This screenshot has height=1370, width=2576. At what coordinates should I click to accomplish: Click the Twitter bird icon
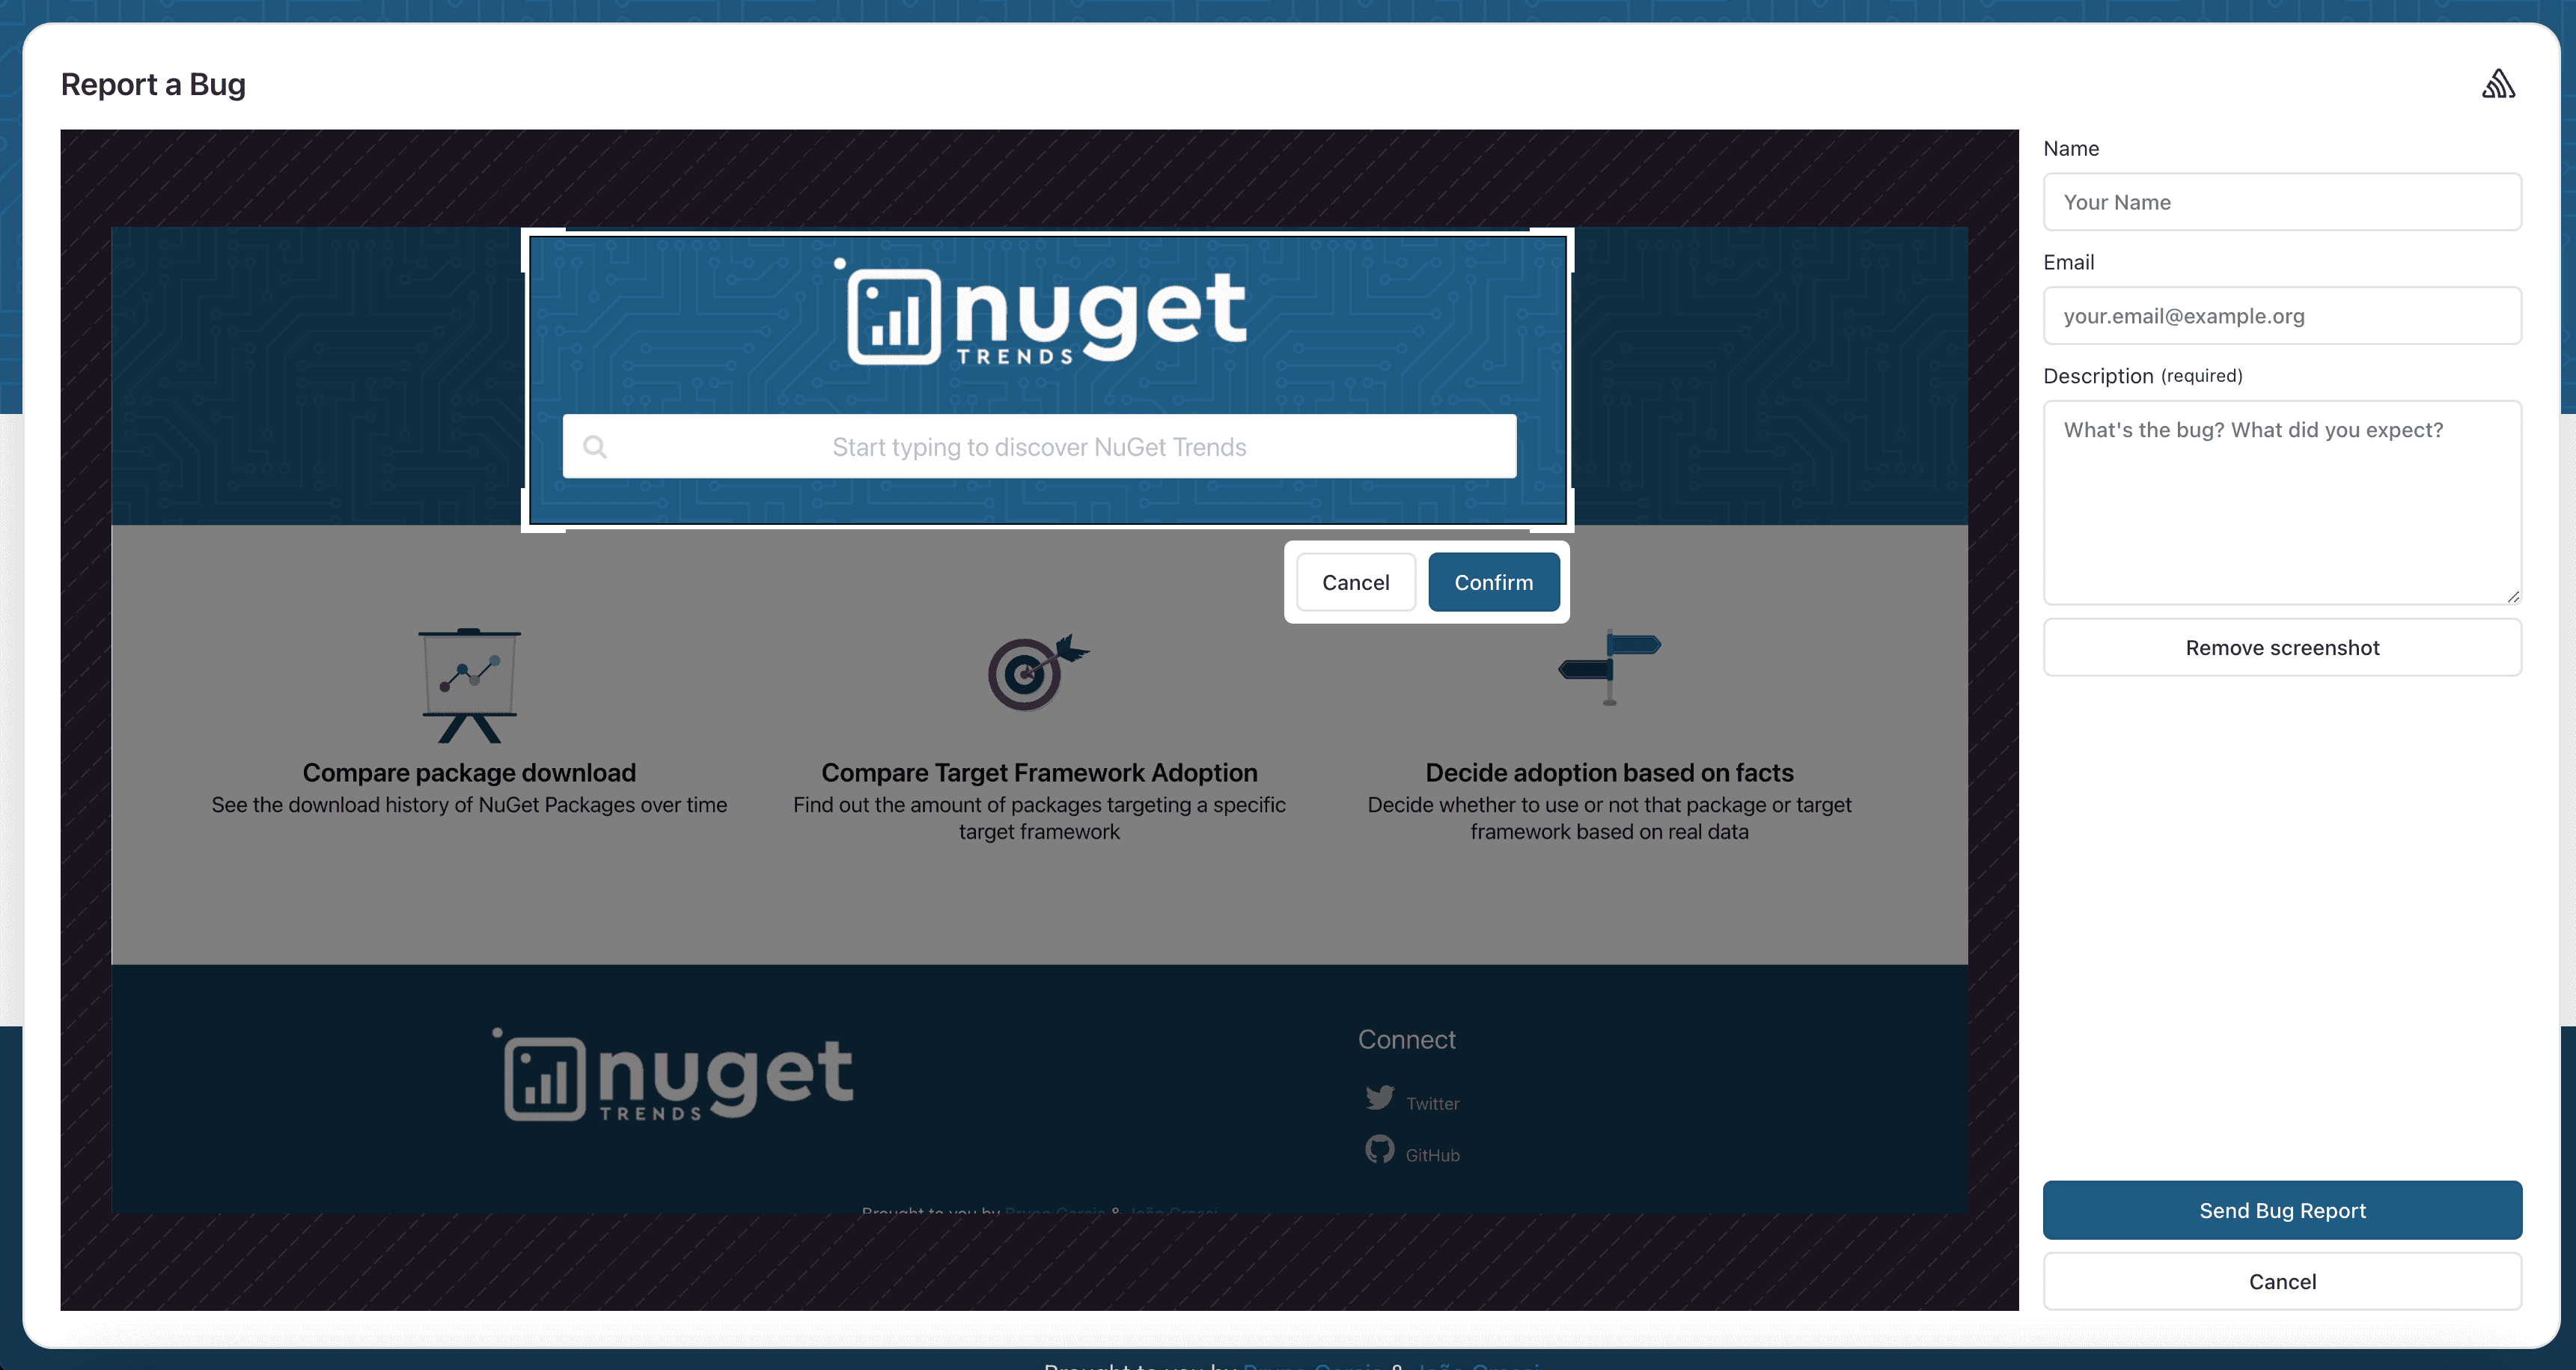tap(1380, 1097)
